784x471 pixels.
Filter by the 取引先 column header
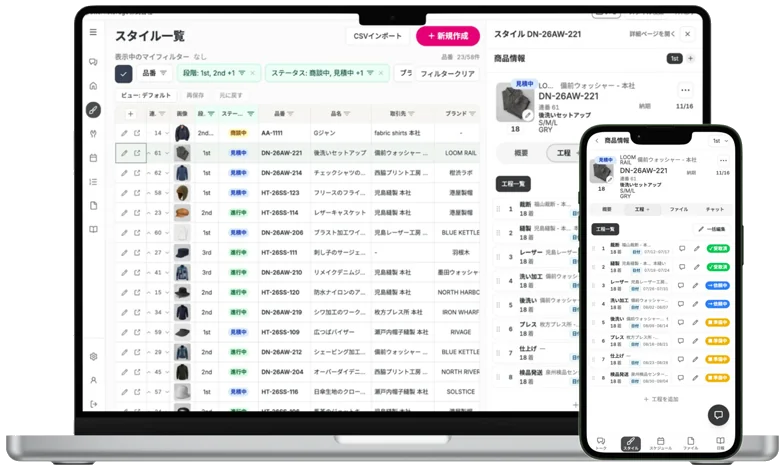(x=411, y=114)
